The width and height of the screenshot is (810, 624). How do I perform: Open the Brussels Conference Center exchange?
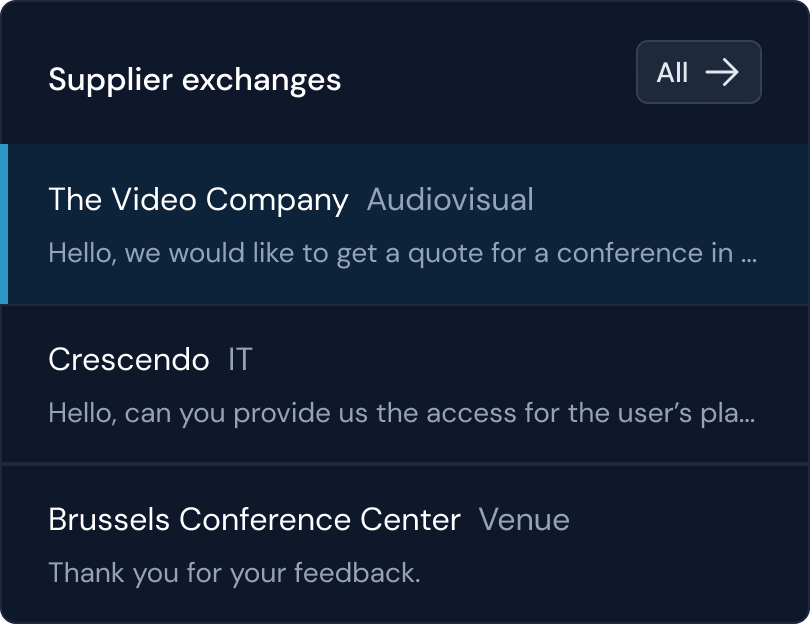pos(254,519)
